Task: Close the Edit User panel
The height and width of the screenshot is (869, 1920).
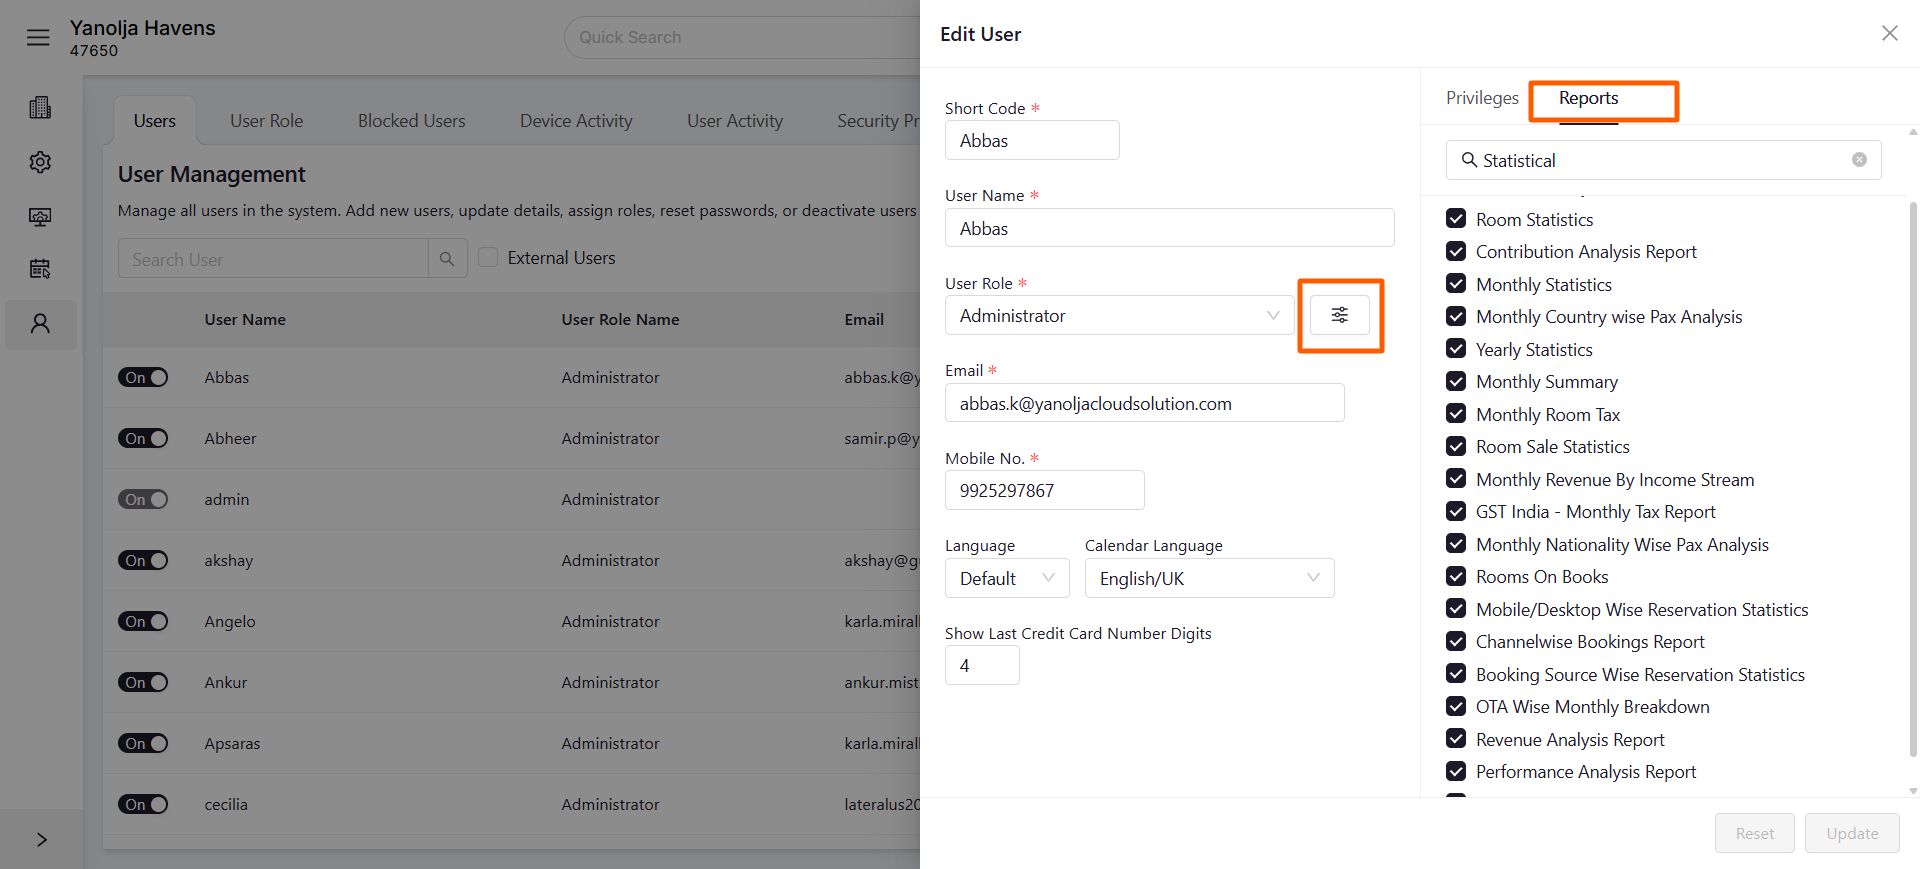Action: [1889, 33]
